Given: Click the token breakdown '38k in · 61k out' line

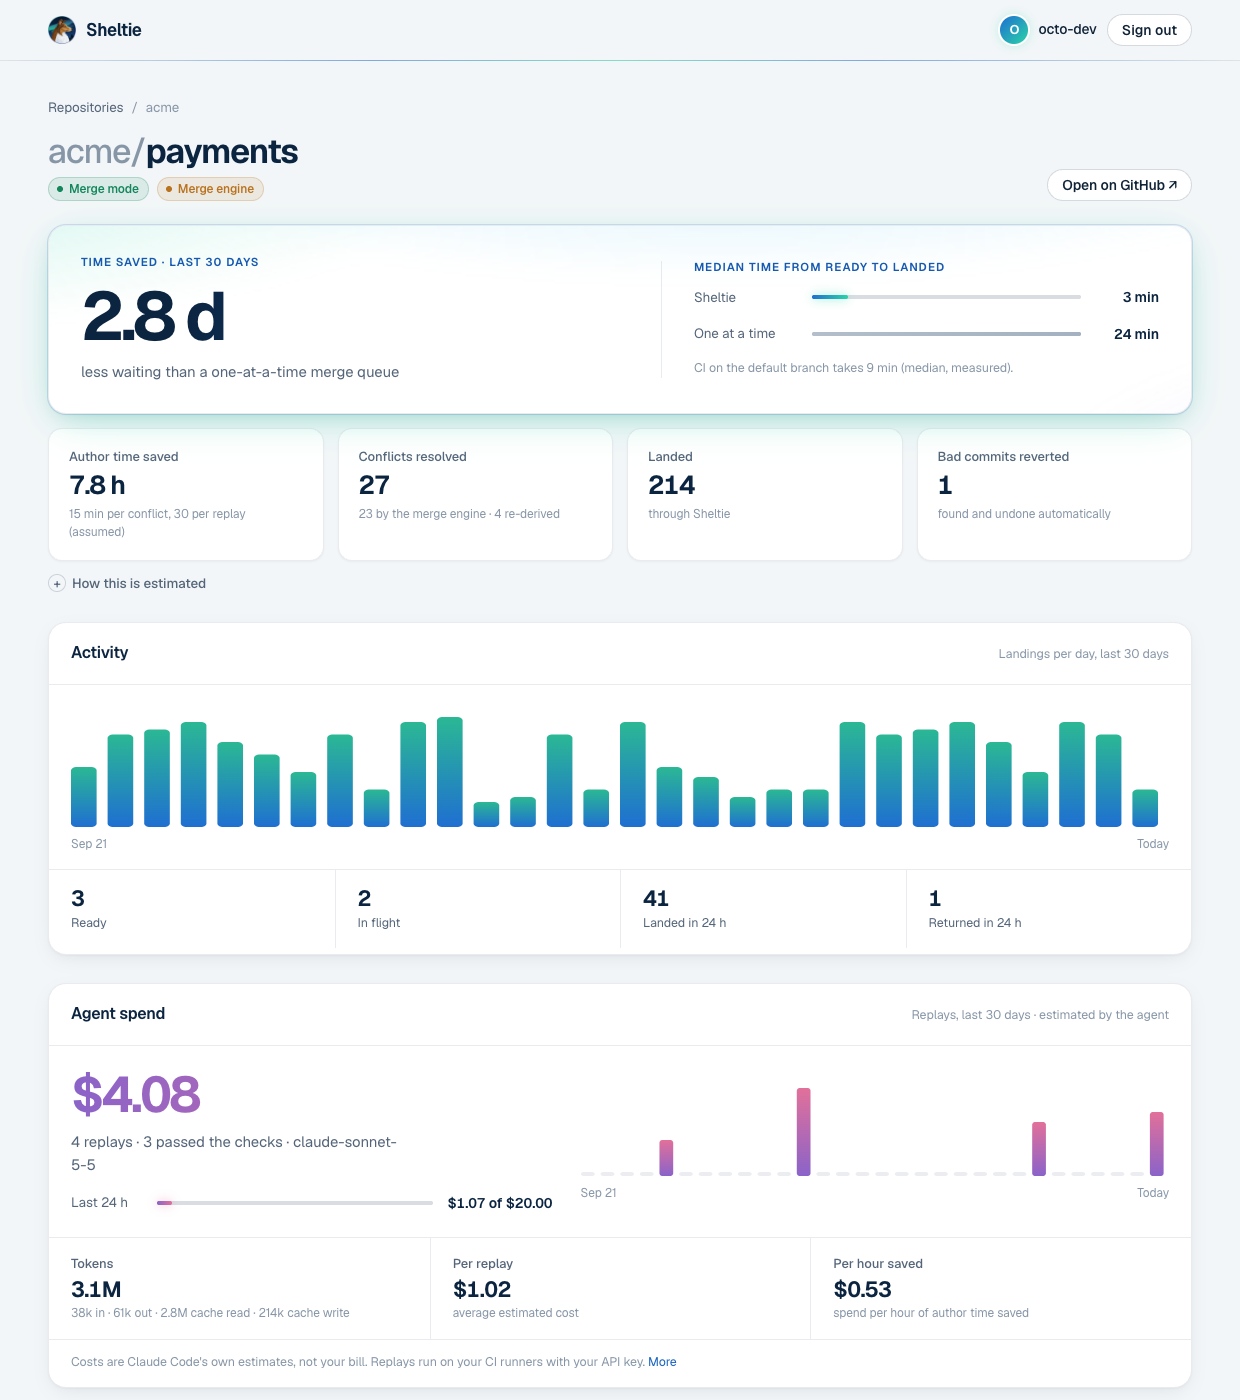Looking at the screenshot, I should 210,1313.
